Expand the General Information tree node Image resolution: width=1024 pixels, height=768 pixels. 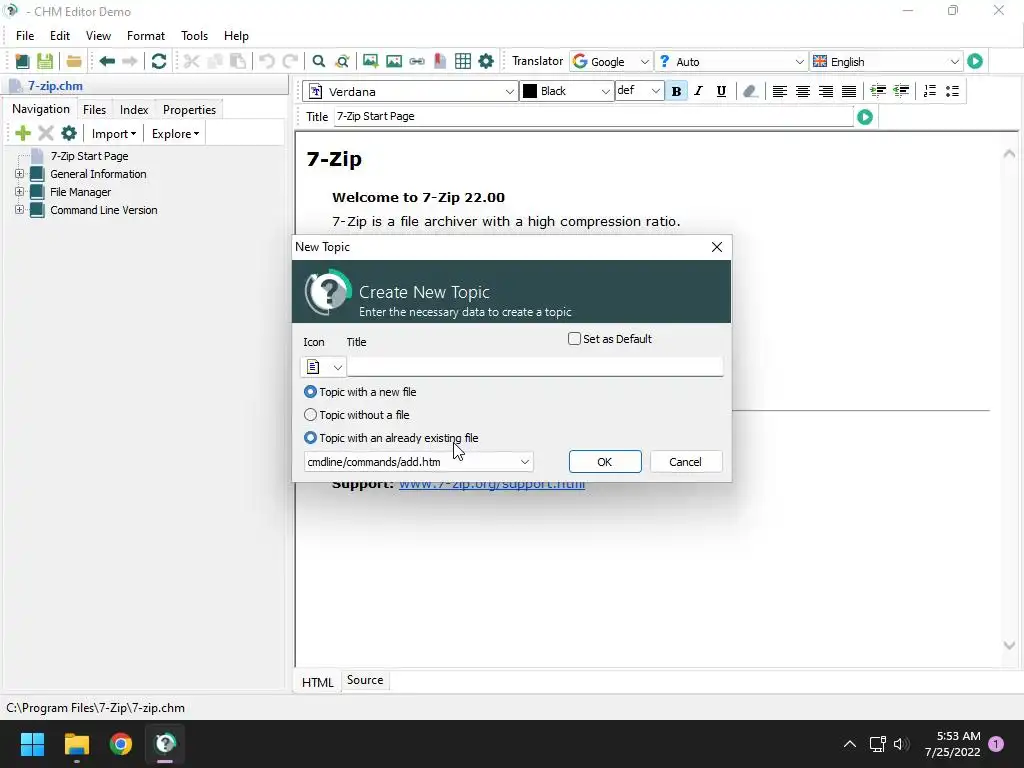pyautogui.click(x=20, y=174)
